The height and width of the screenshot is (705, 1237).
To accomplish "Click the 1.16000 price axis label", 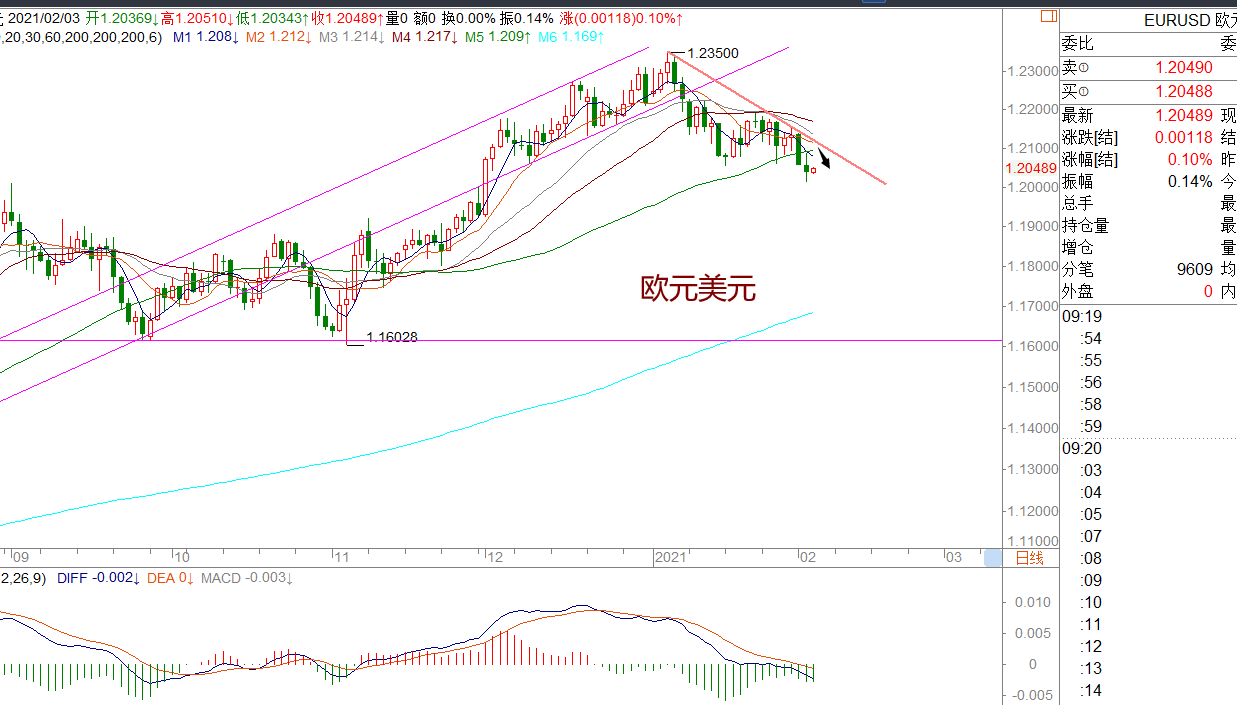I will click(x=1032, y=347).
